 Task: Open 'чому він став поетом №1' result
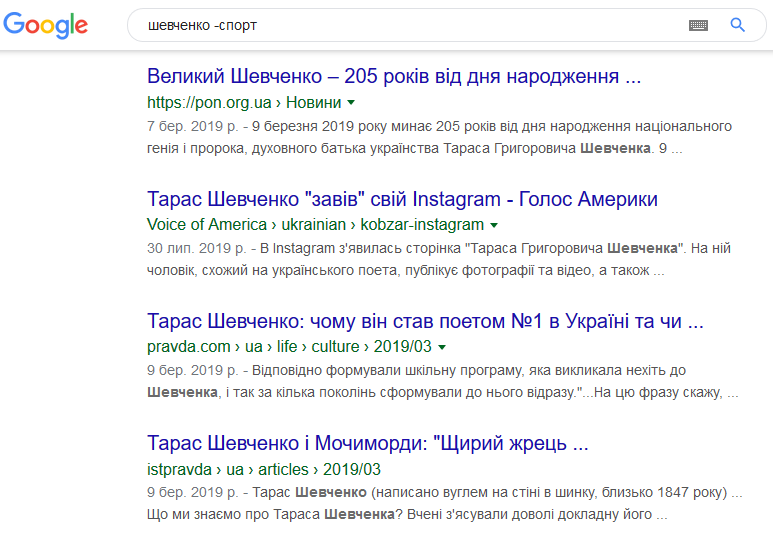425,321
